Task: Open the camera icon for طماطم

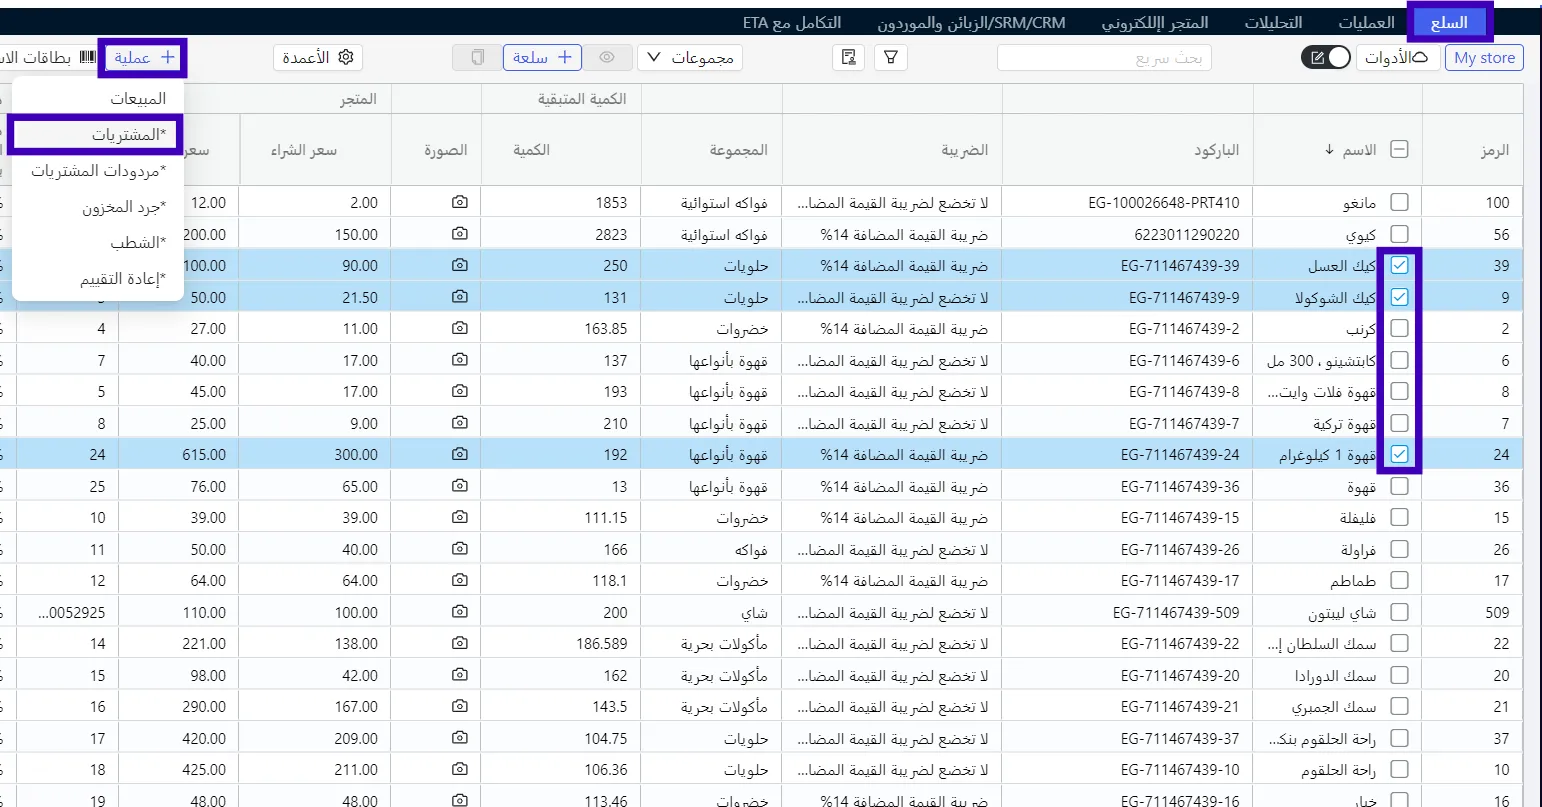Action: (459, 580)
